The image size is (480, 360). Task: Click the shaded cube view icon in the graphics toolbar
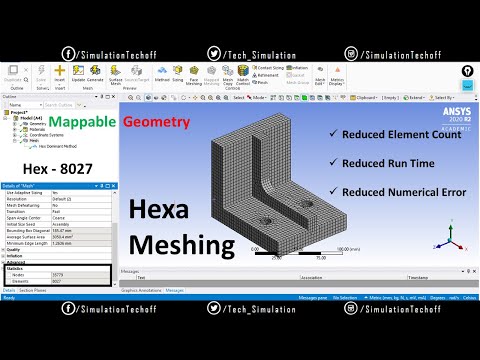[x=148, y=98]
